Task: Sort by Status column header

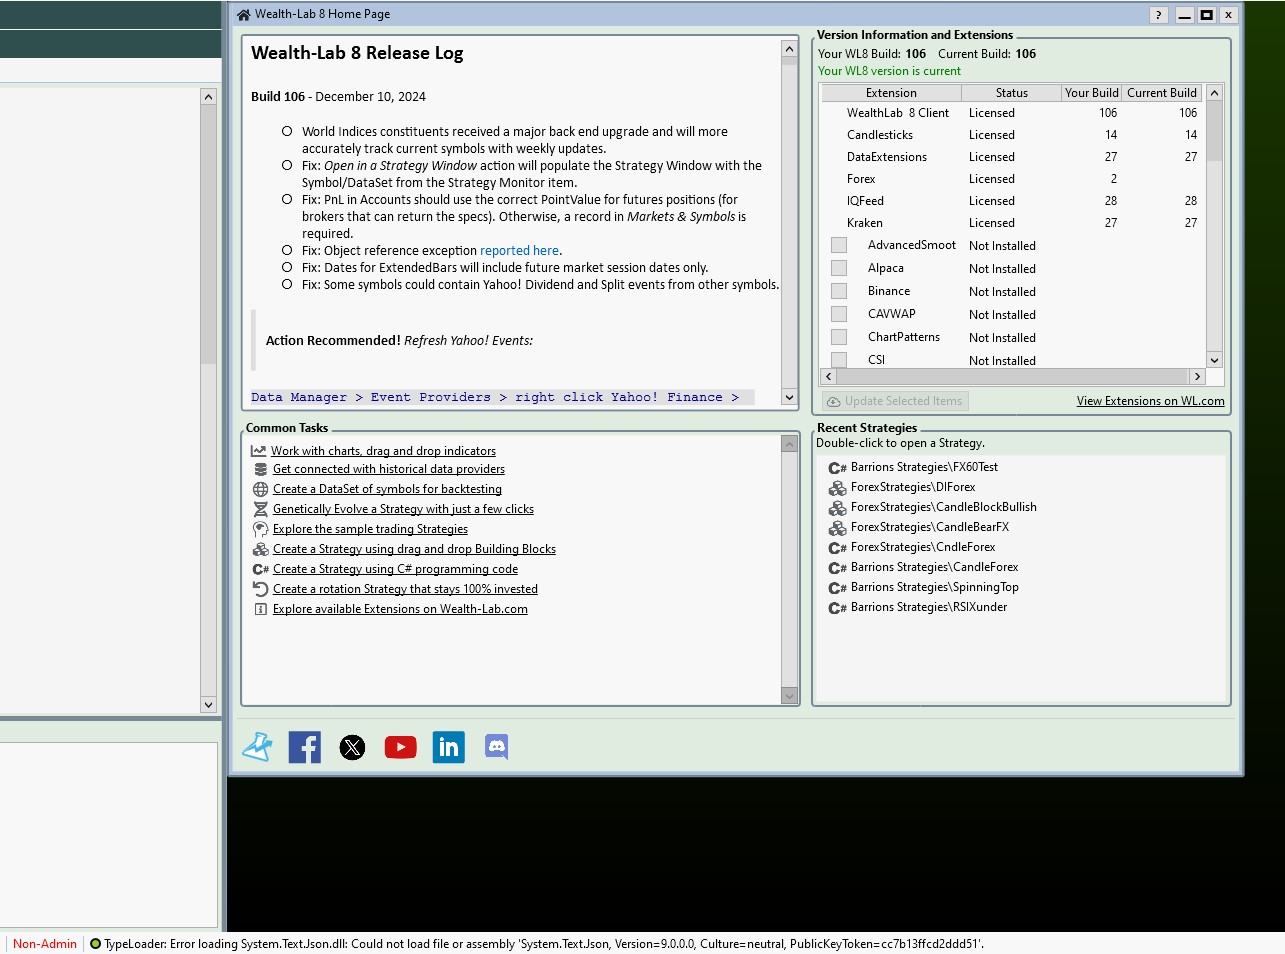Action: pyautogui.click(x=1011, y=93)
